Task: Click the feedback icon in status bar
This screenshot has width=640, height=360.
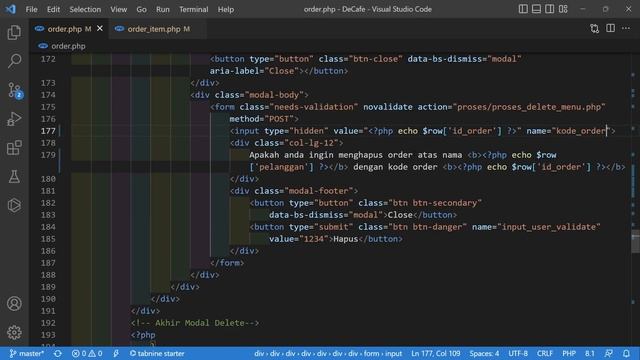Action: (x=609, y=353)
